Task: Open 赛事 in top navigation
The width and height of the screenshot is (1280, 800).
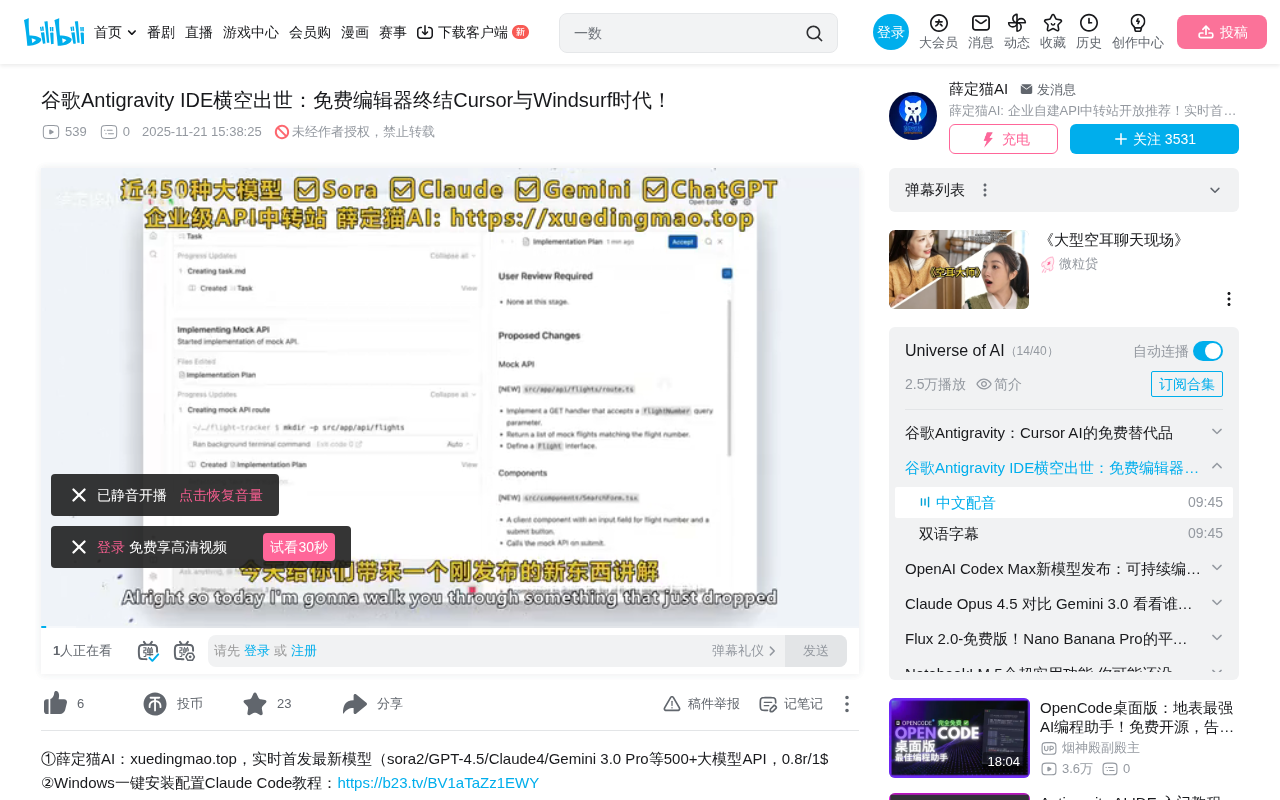Action: pyautogui.click(x=393, y=32)
